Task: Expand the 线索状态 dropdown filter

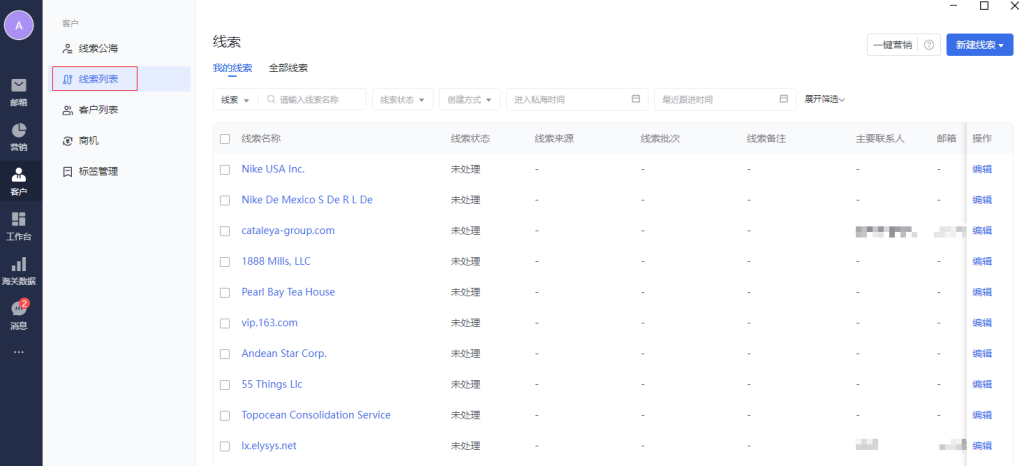Action: click(403, 99)
